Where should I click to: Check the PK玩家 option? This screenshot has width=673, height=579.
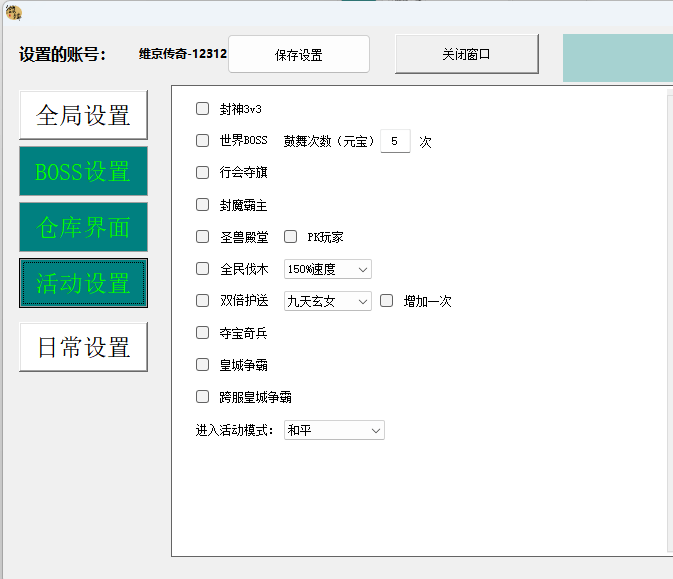click(291, 236)
